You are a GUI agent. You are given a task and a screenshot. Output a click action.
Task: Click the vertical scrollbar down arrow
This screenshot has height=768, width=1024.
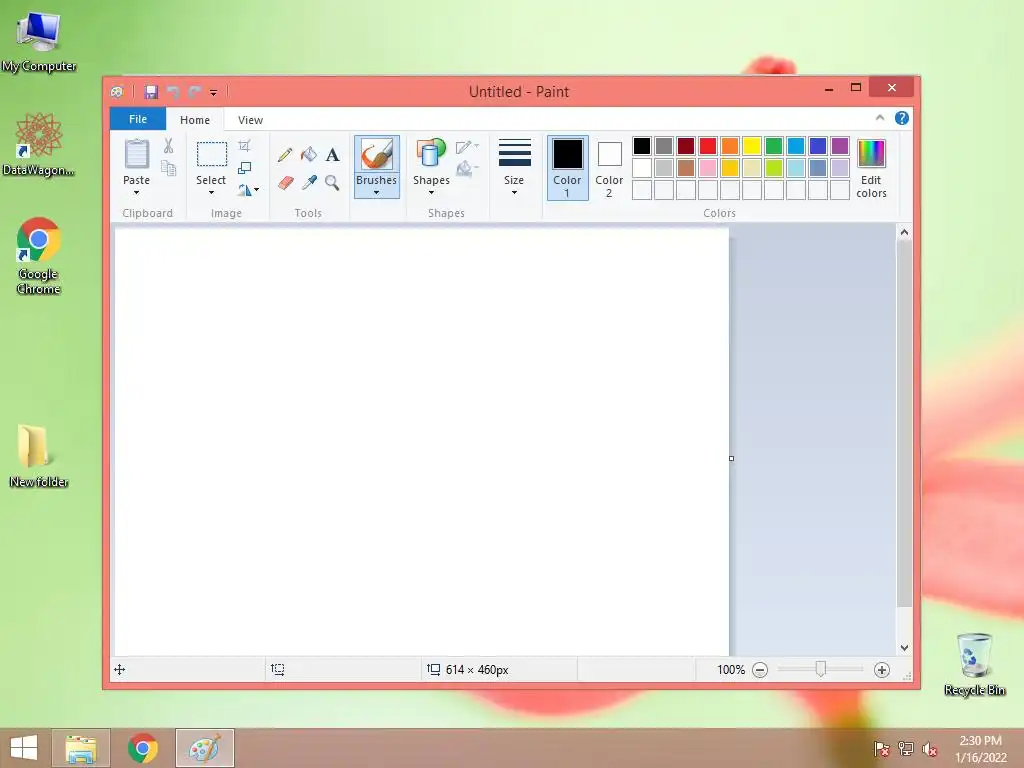904,648
